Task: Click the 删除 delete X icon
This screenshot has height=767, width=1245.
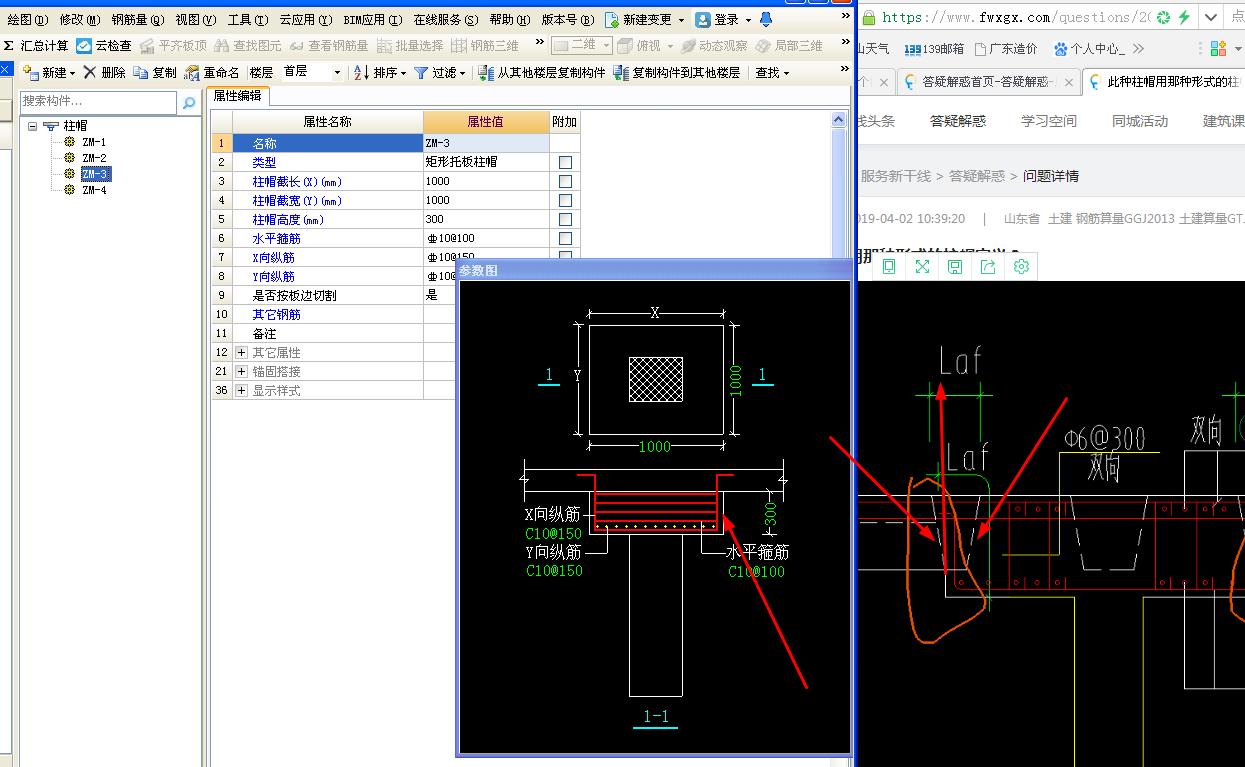Action: point(90,72)
